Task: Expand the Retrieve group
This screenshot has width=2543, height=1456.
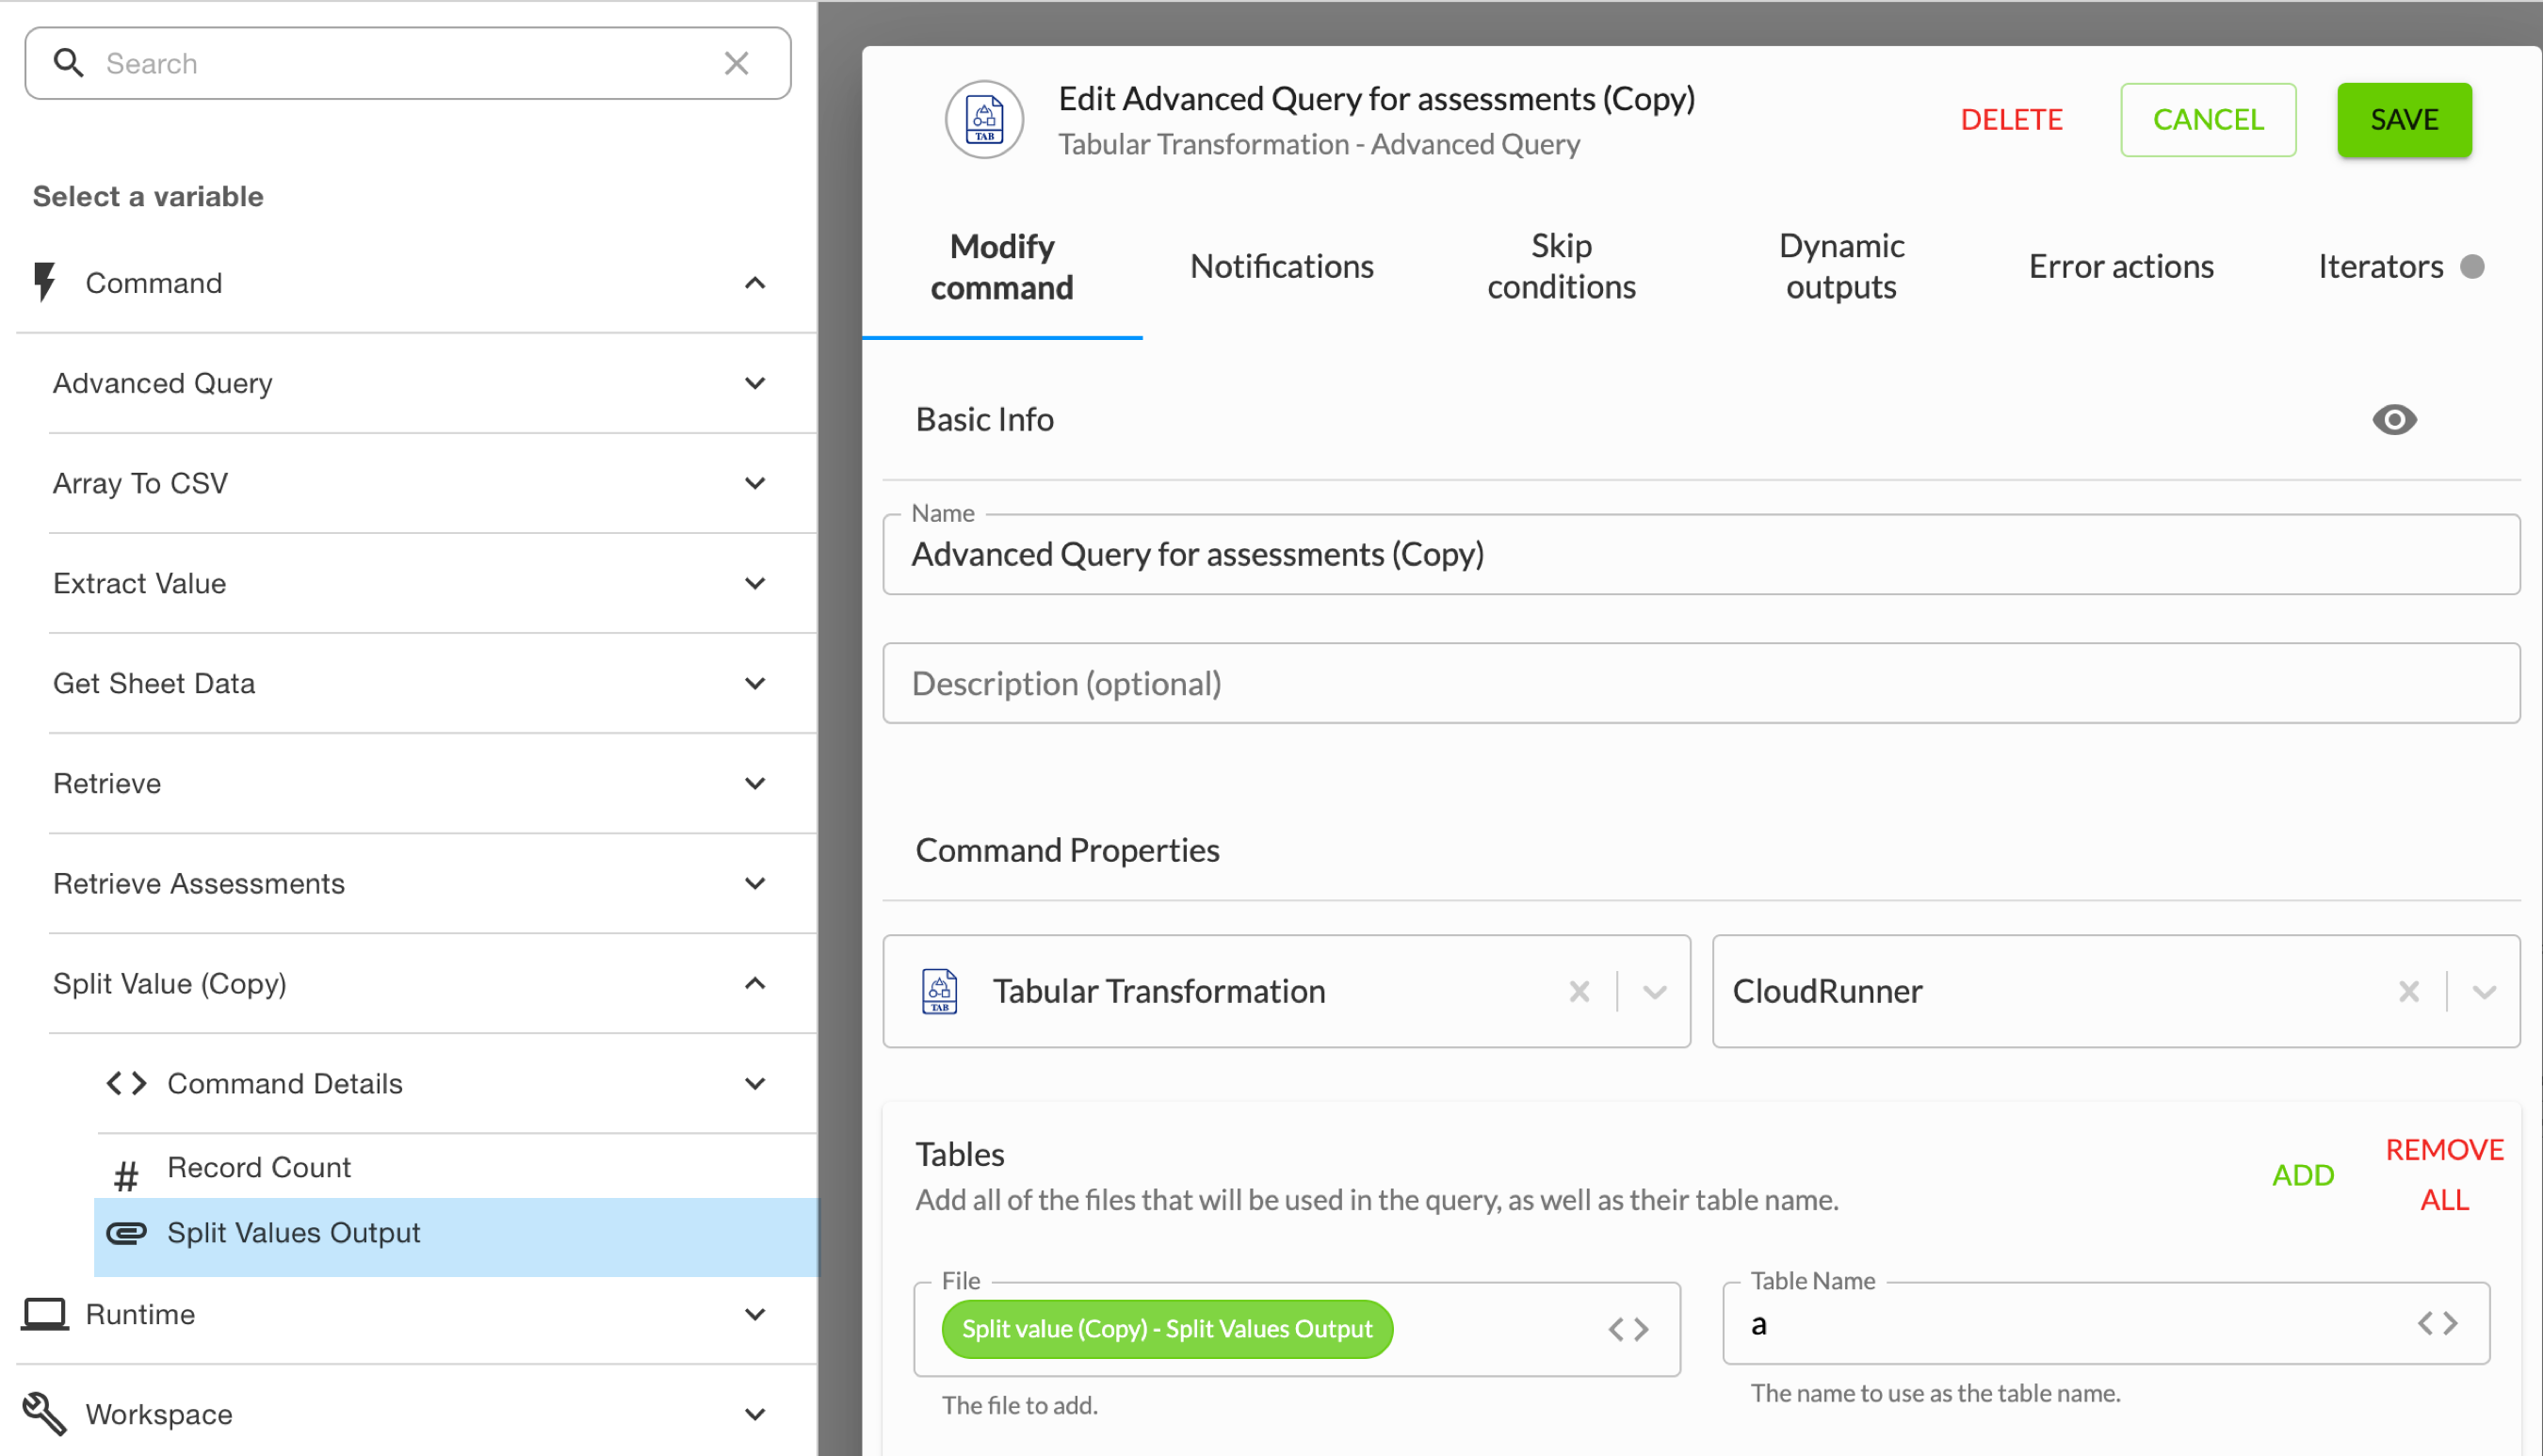Action: (x=755, y=783)
